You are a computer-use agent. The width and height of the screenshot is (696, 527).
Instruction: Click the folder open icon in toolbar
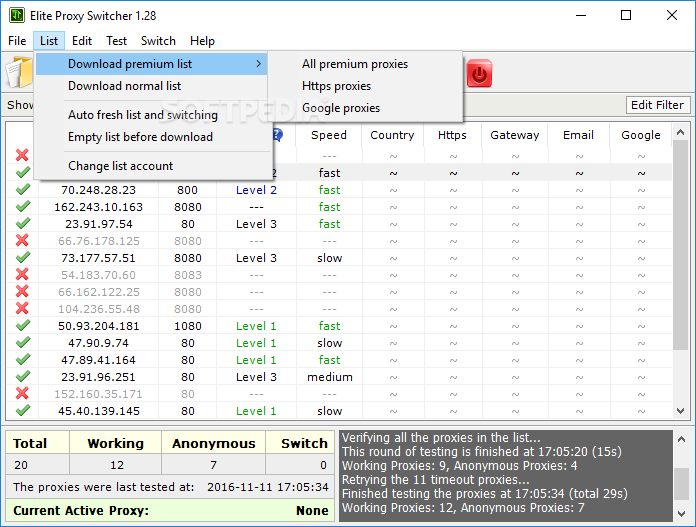(19, 72)
